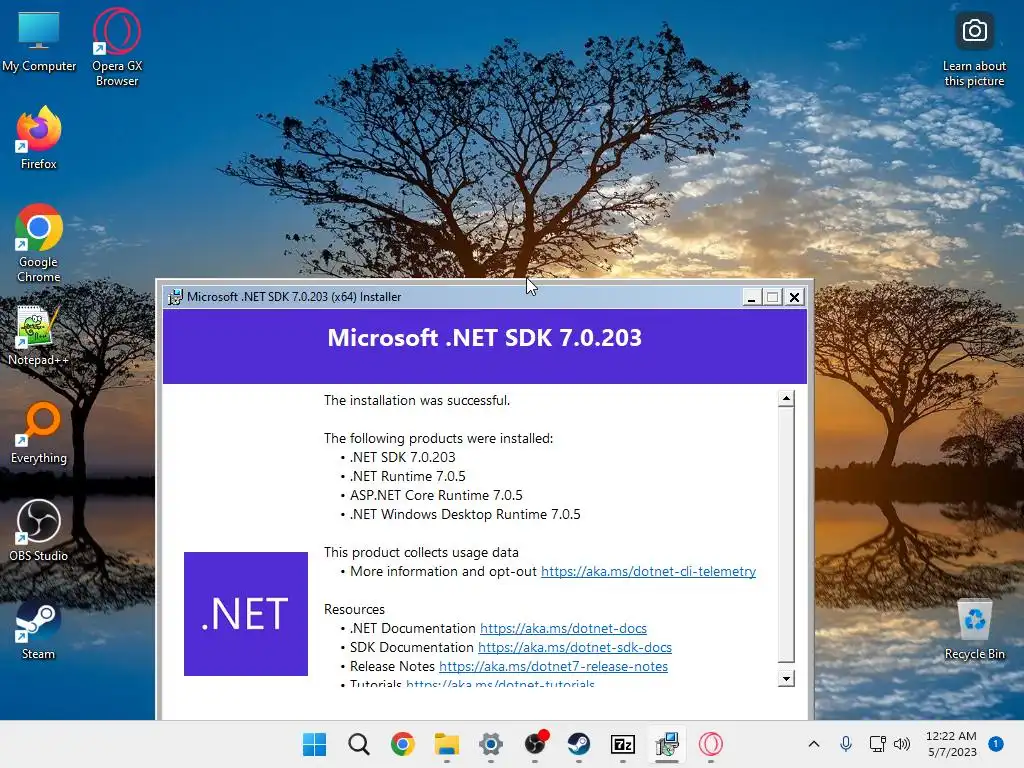Screen dimensions: 1024x768
Task: Click the maximize button on the installer
Action: (773, 297)
